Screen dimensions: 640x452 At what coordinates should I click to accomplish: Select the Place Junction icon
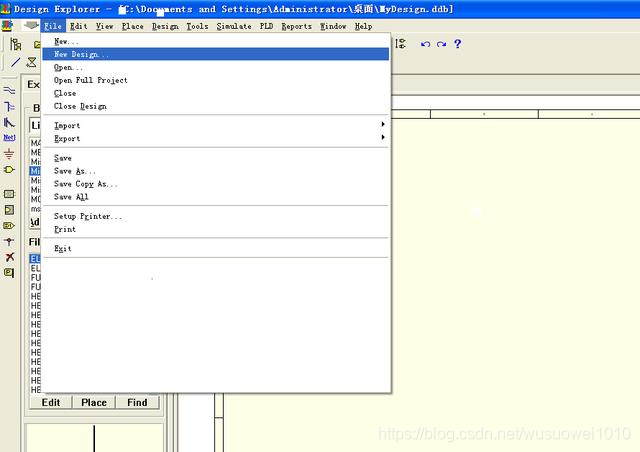point(9,241)
